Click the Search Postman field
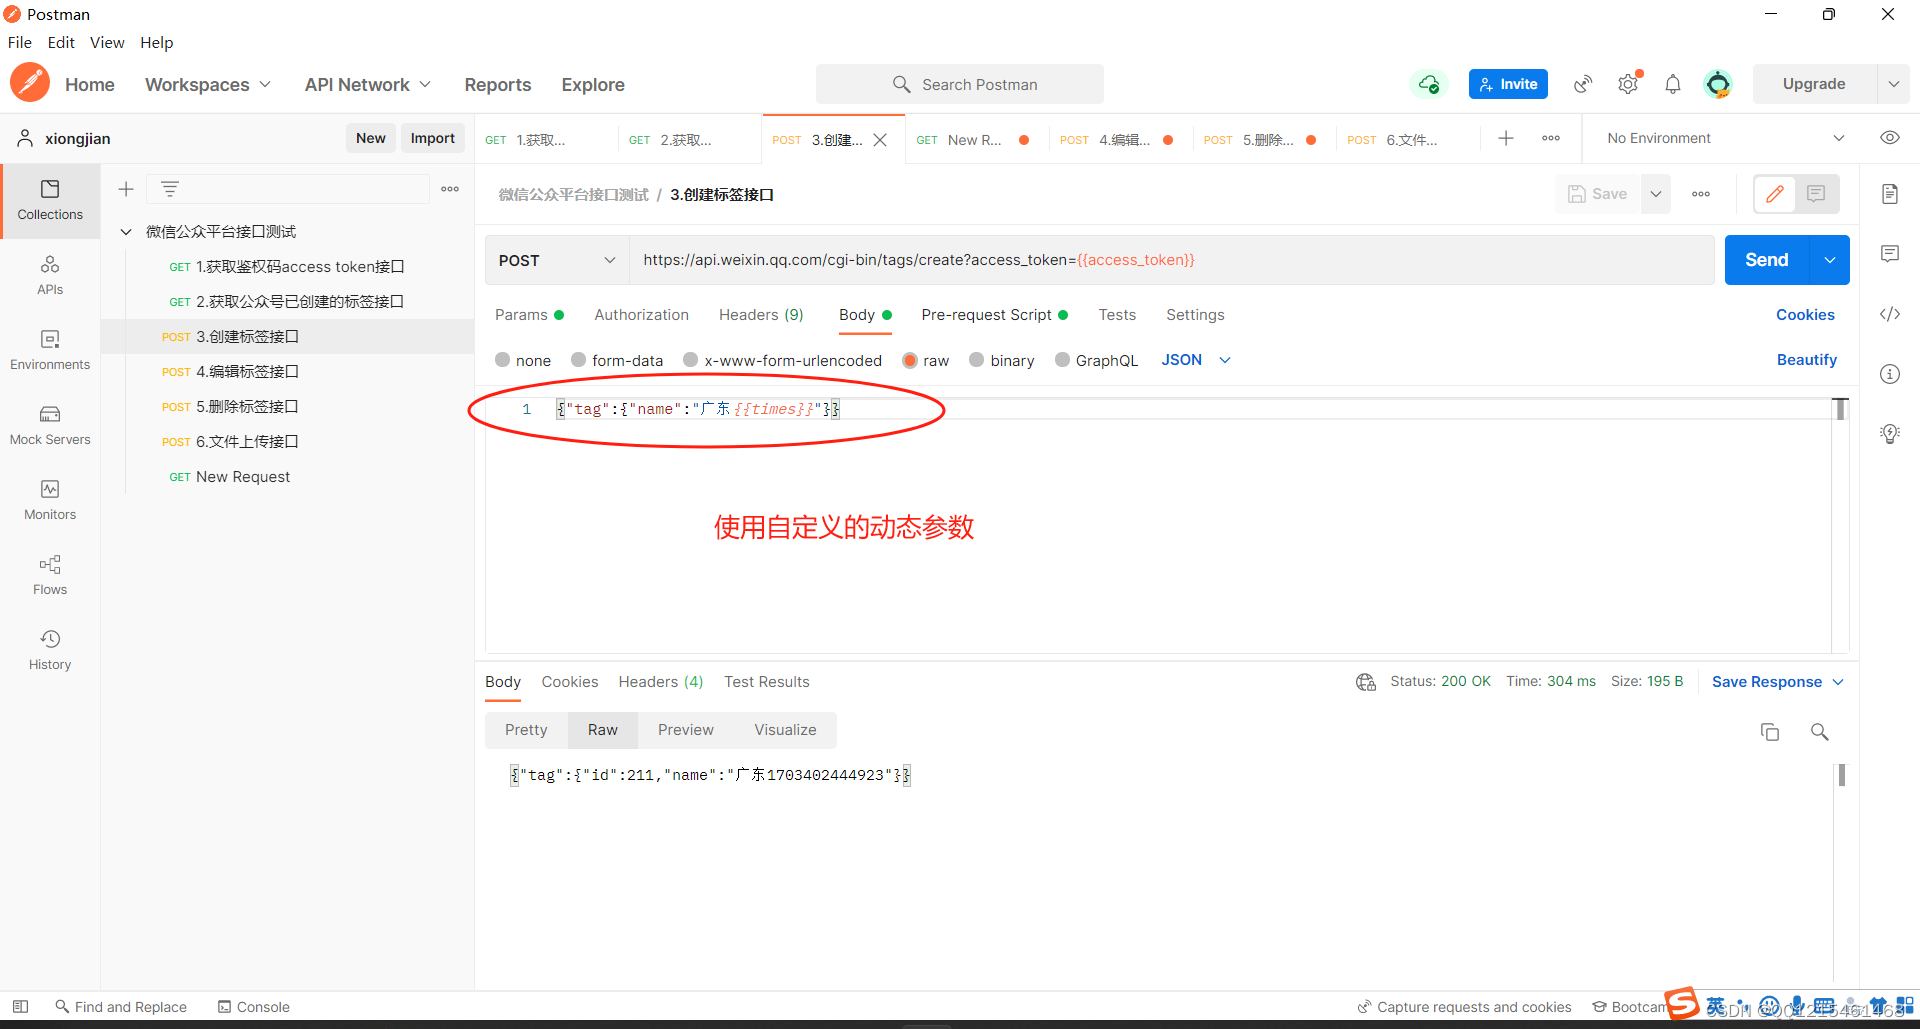The image size is (1920, 1029). point(960,84)
